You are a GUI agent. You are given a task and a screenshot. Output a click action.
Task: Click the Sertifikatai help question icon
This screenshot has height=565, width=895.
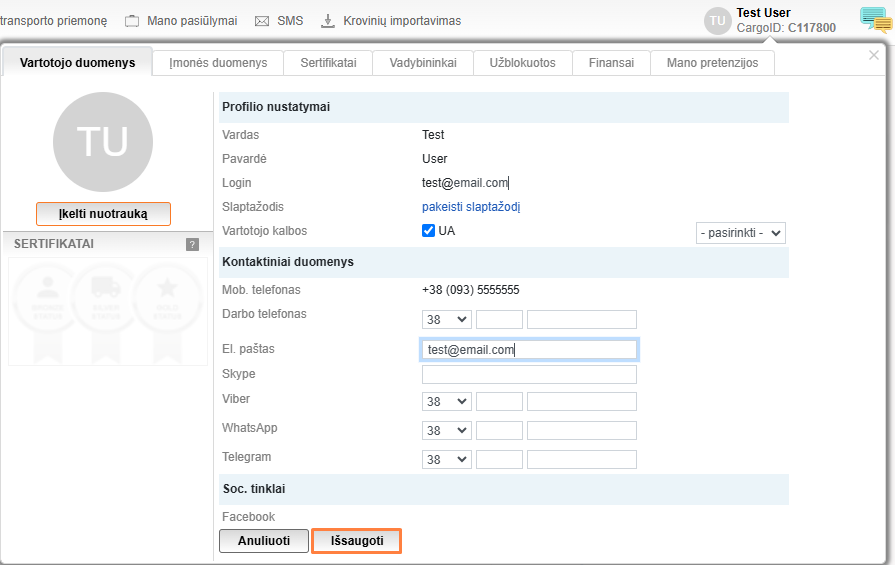click(192, 244)
